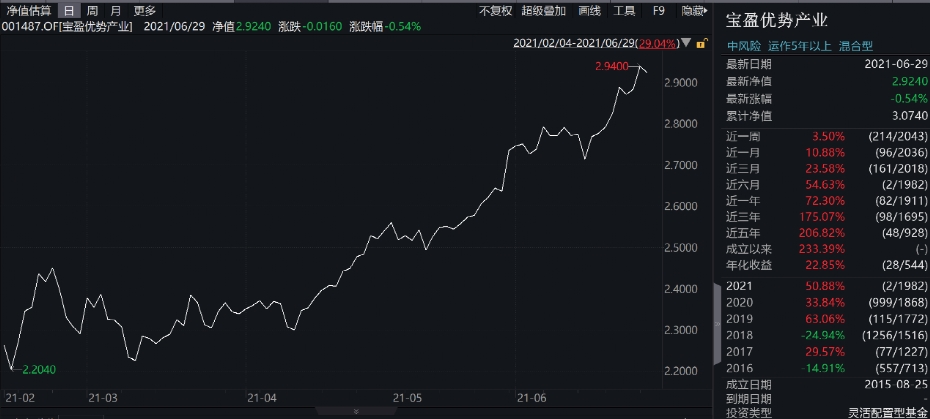Click the 近一月 return 10.88%

point(825,153)
